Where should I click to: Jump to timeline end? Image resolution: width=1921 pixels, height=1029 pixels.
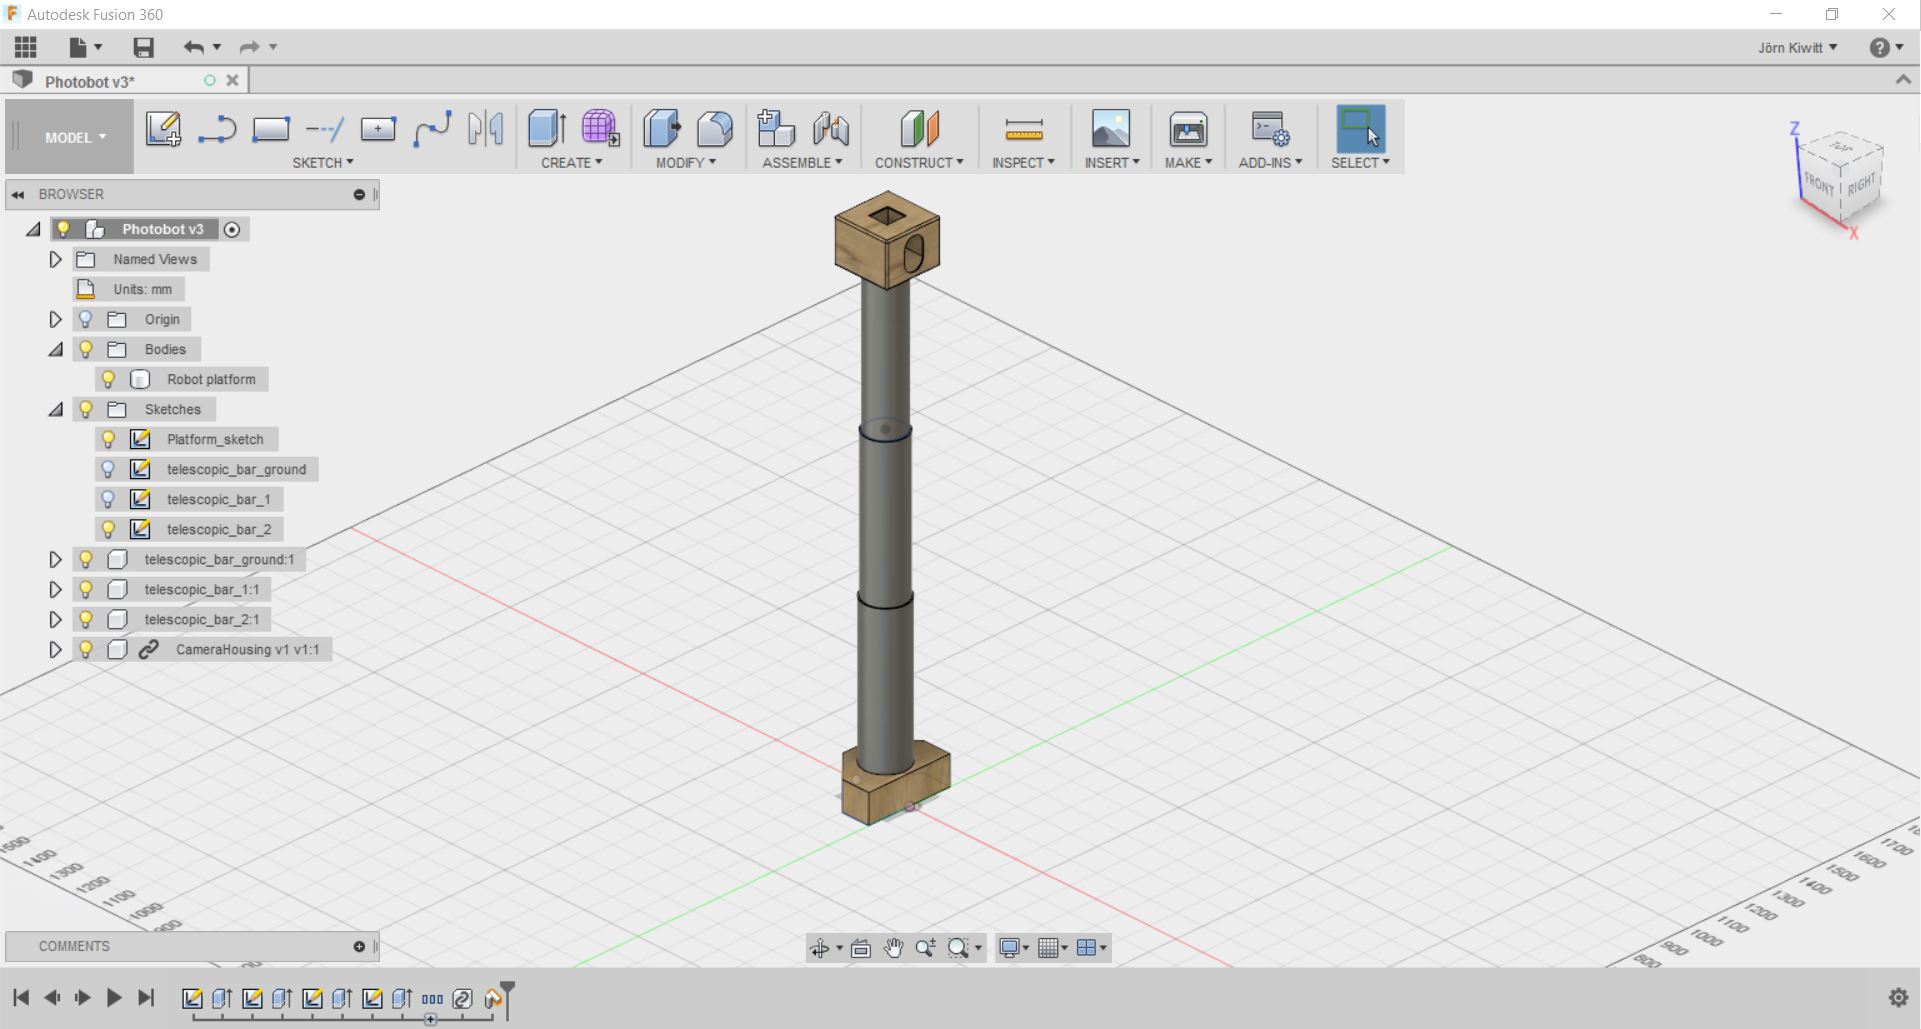(x=146, y=997)
